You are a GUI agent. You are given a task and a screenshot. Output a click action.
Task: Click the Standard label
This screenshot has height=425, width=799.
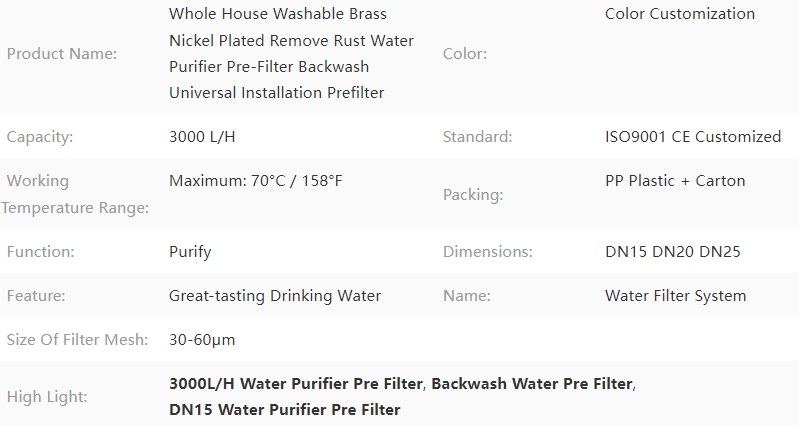pyautogui.click(x=477, y=137)
